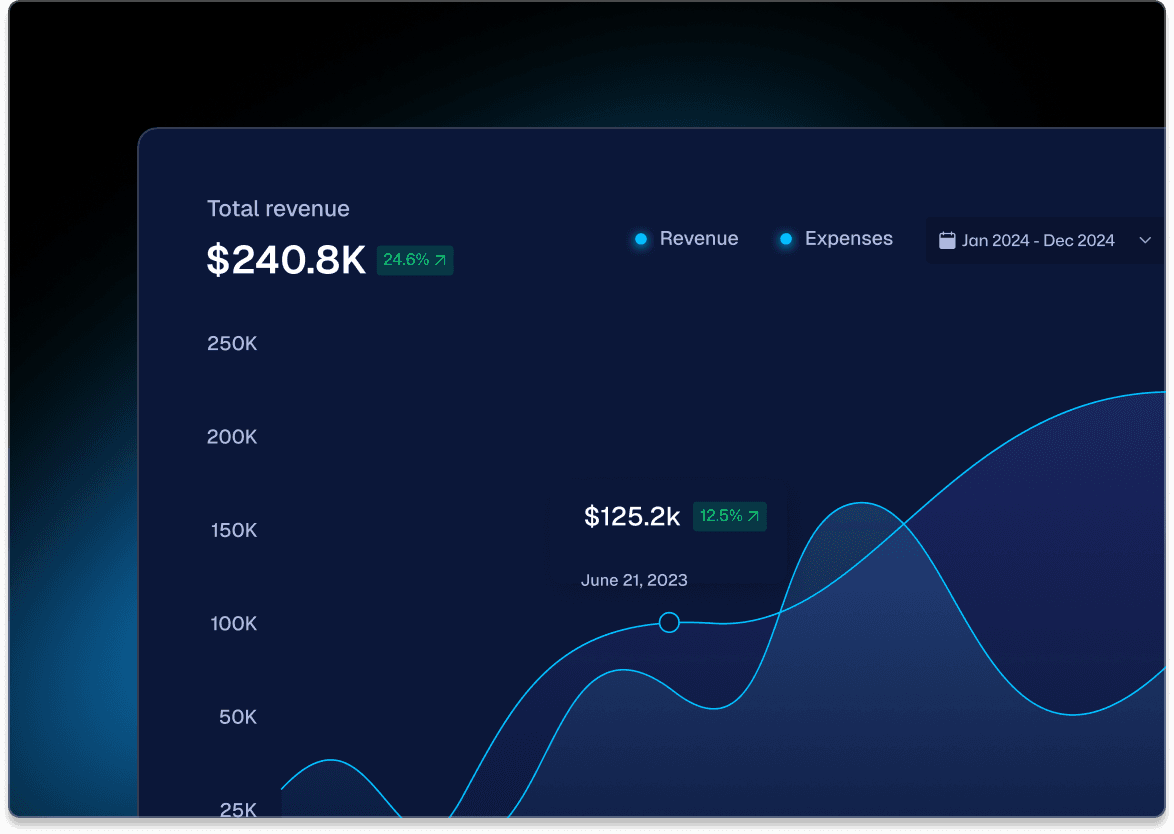The image size is (1174, 834).
Task: Click the Total revenue heading
Action: 278,209
